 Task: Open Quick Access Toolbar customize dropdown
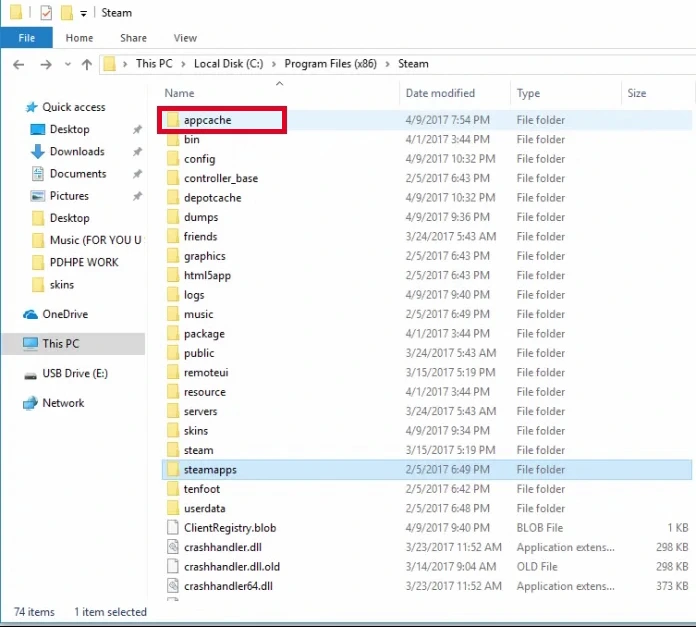pyautogui.click(x=83, y=14)
